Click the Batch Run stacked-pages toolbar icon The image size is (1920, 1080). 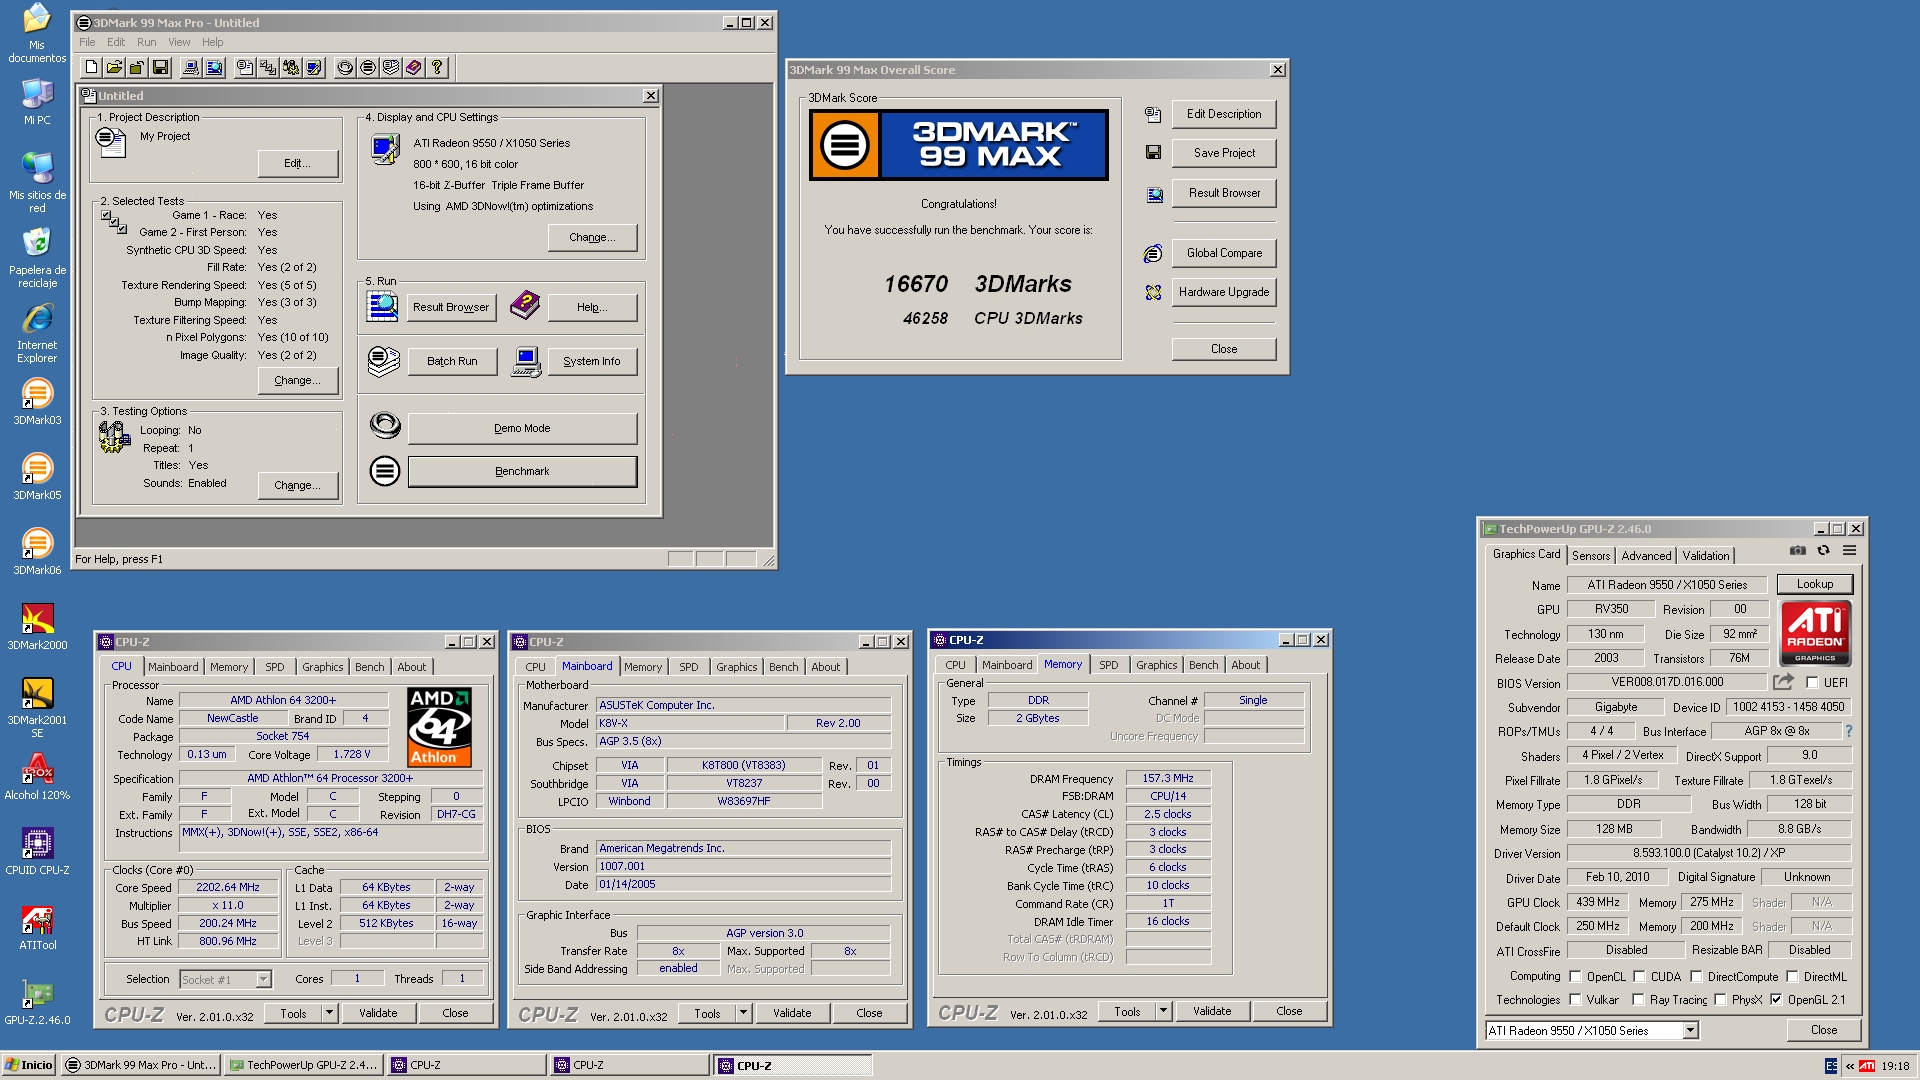coord(391,67)
